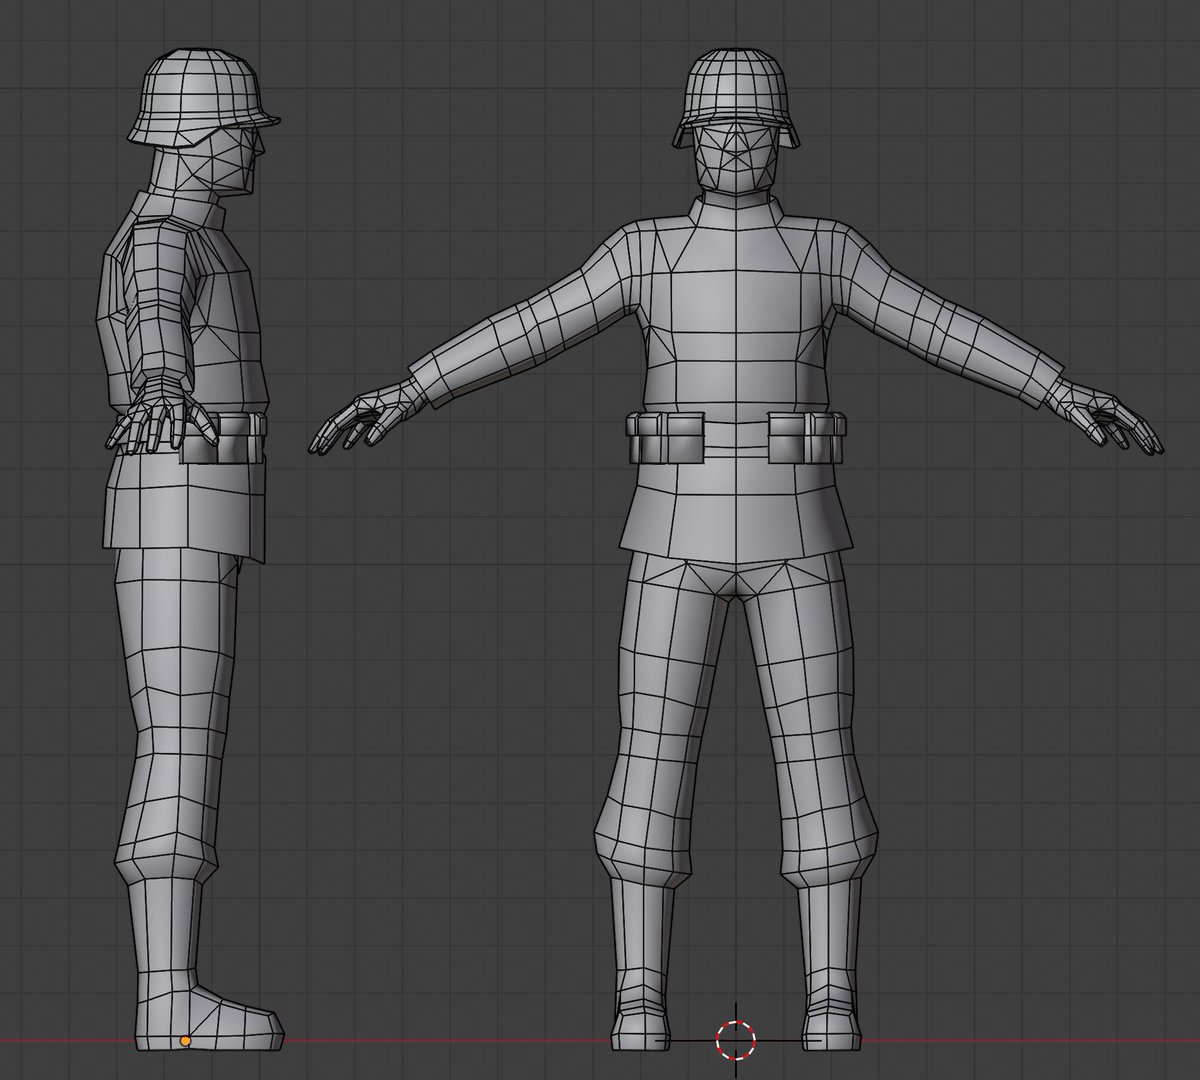
Task: Click the side-view soldier's belt pouch
Action: 224,439
